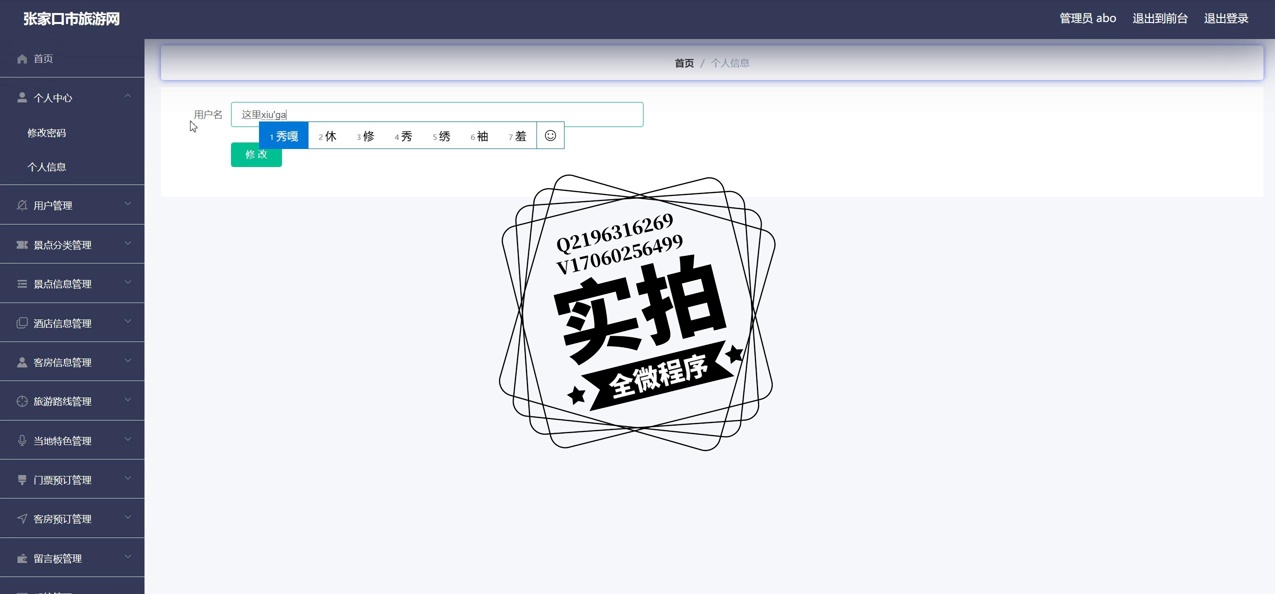This screenshot has height=594, width=1275.
Task: Expand the 门票预订管理 chevron
Action: click(x=128, y=479)
